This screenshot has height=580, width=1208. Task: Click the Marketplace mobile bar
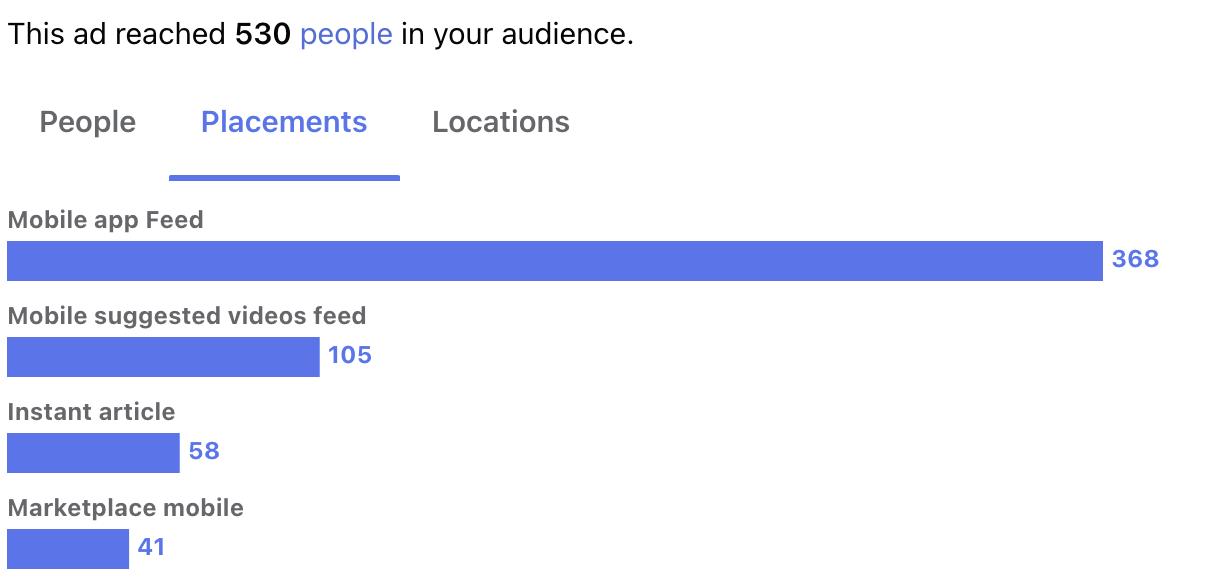[68, 548]
